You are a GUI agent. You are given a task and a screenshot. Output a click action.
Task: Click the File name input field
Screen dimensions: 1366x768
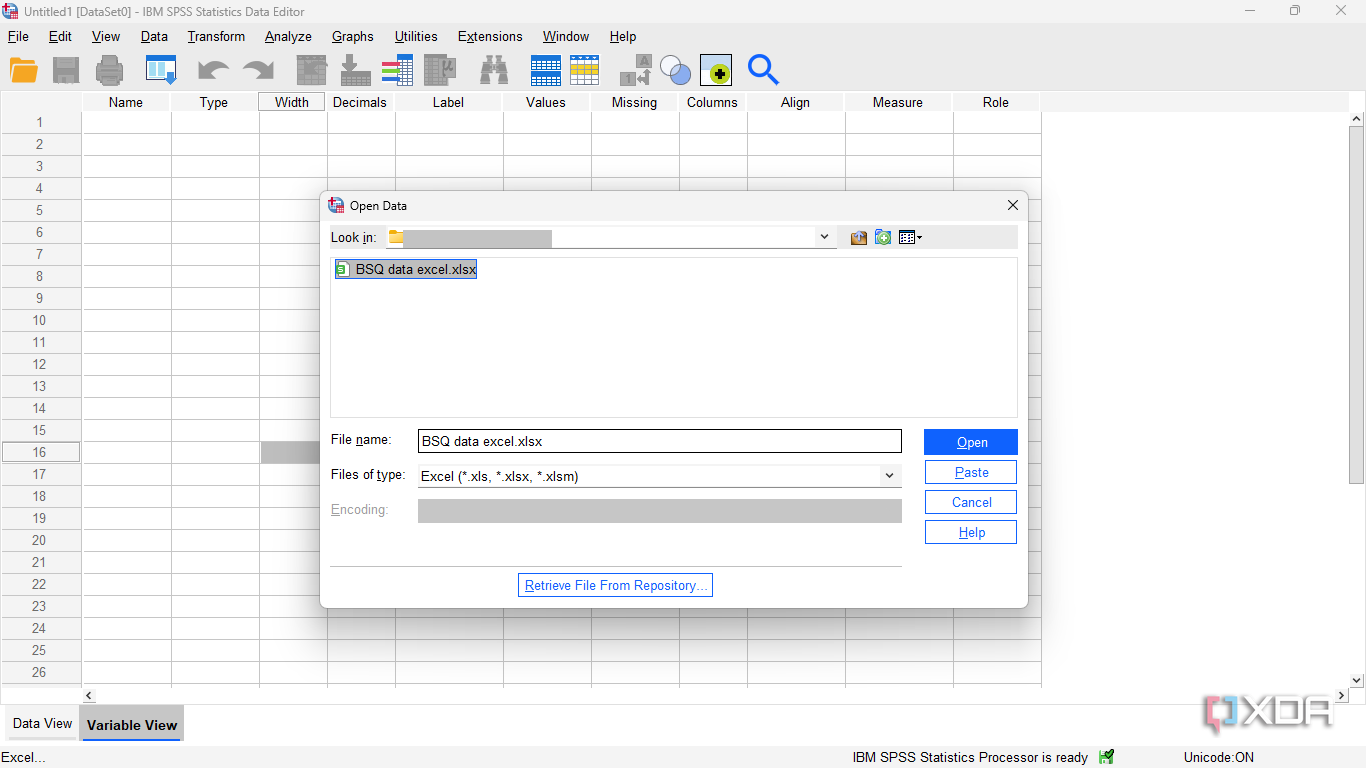click(660, 441)
